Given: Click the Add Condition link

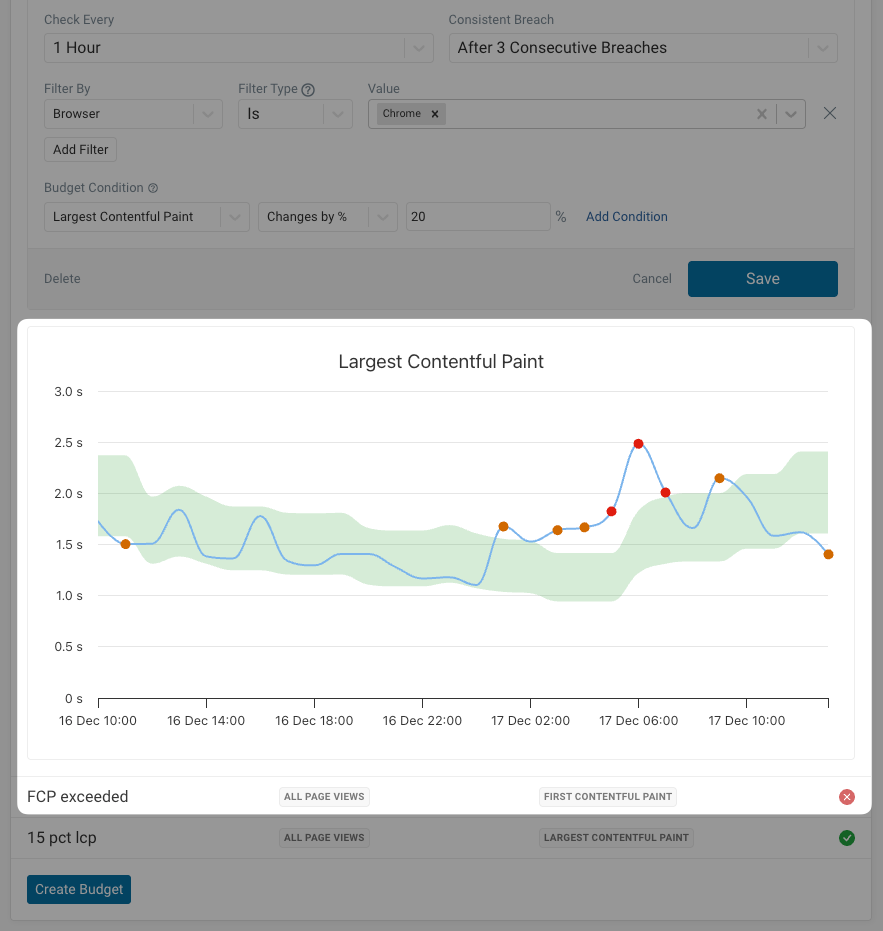Looking at the screenshot, I should tap(626, 217).
